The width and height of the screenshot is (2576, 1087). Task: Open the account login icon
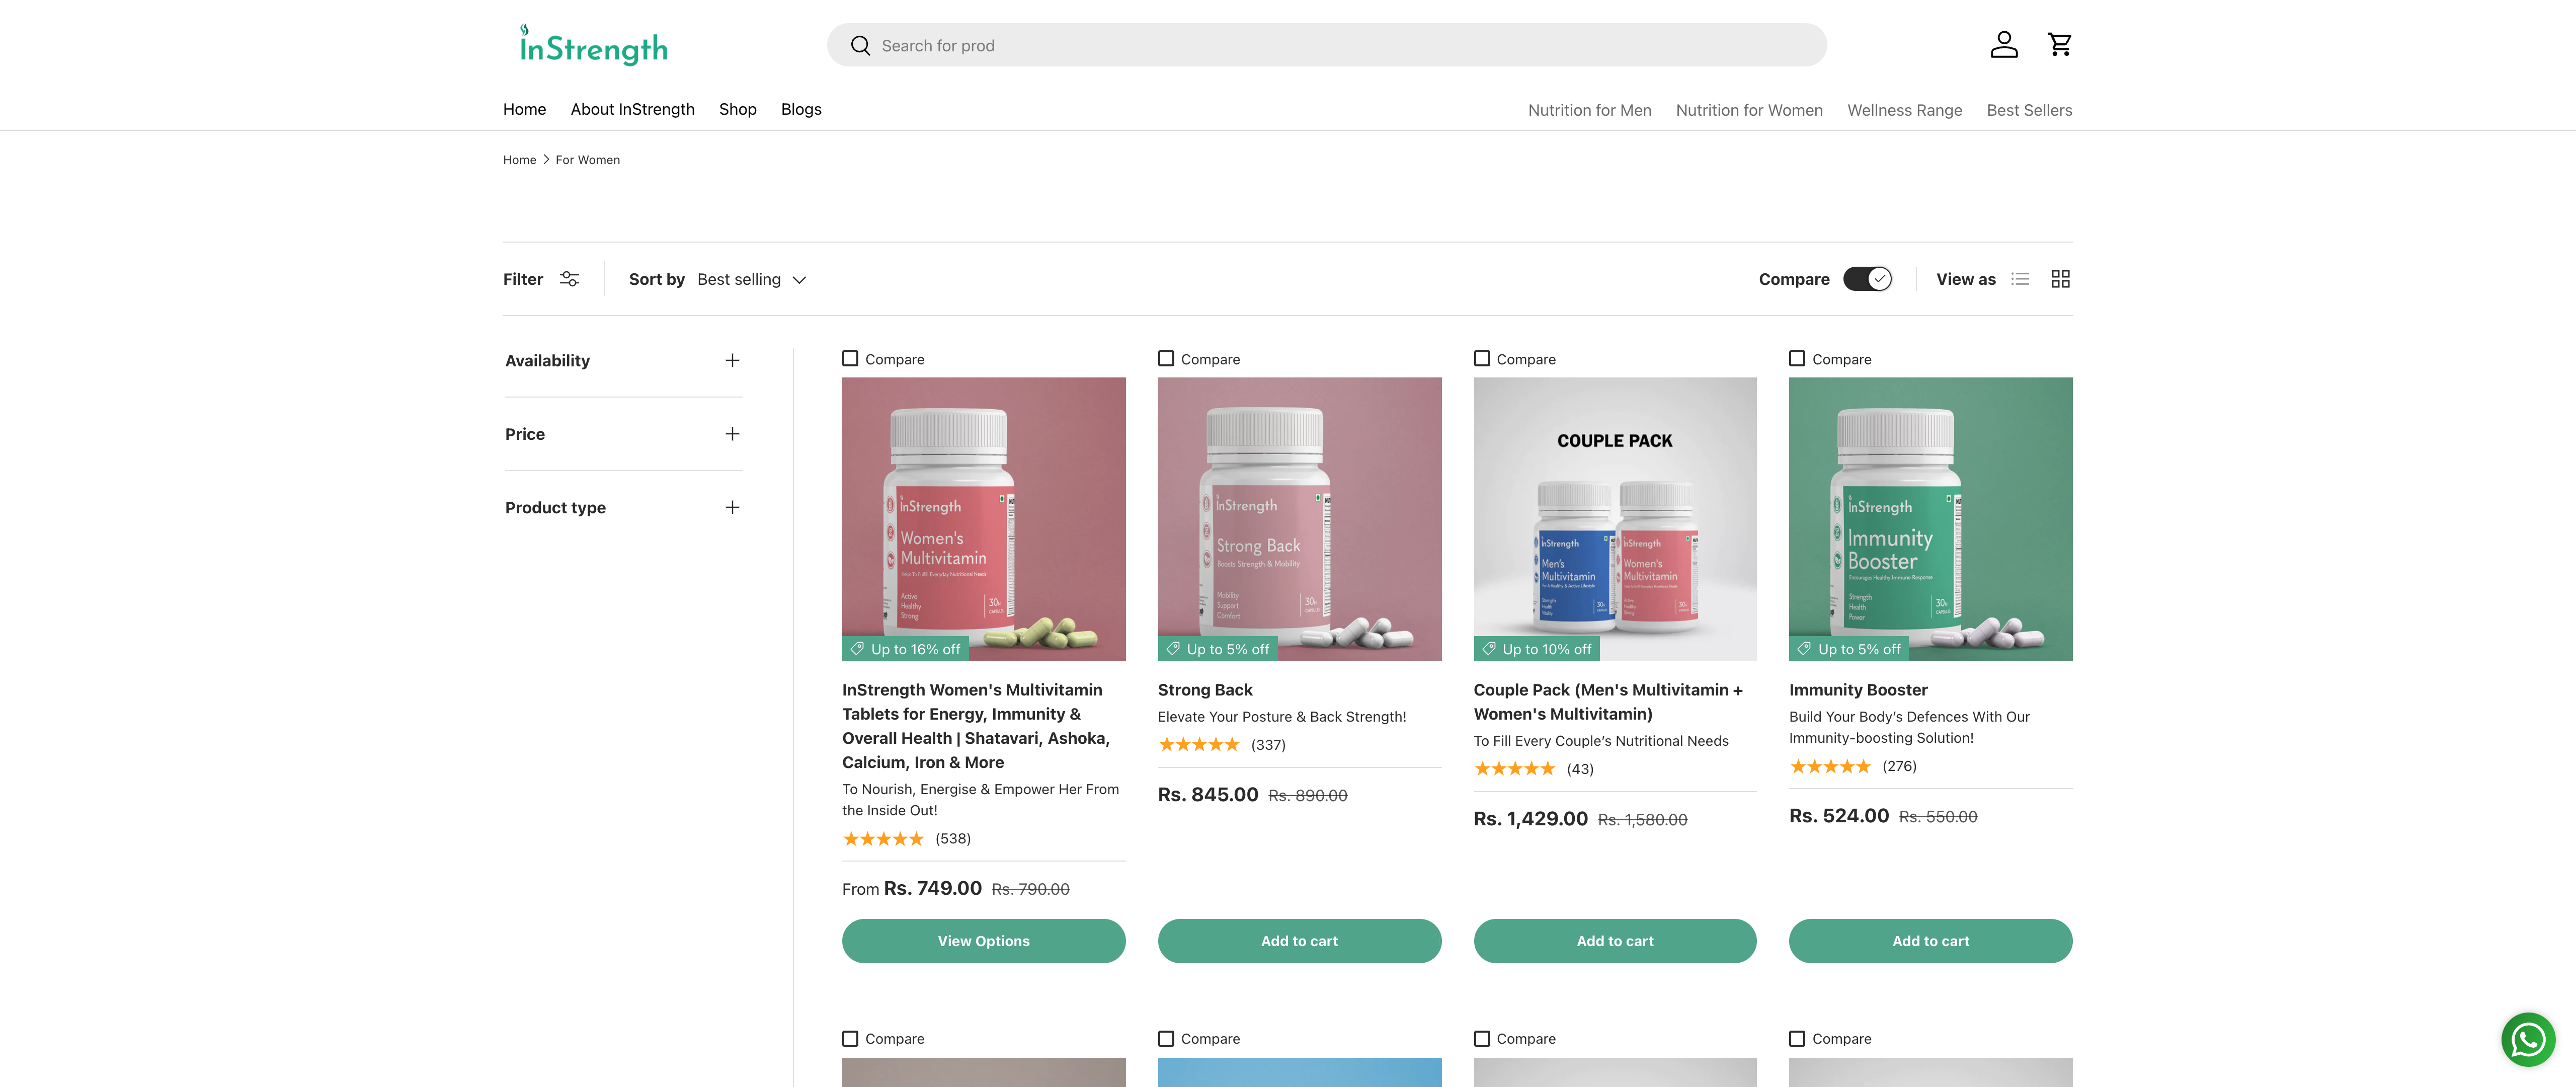point(2003,44)
